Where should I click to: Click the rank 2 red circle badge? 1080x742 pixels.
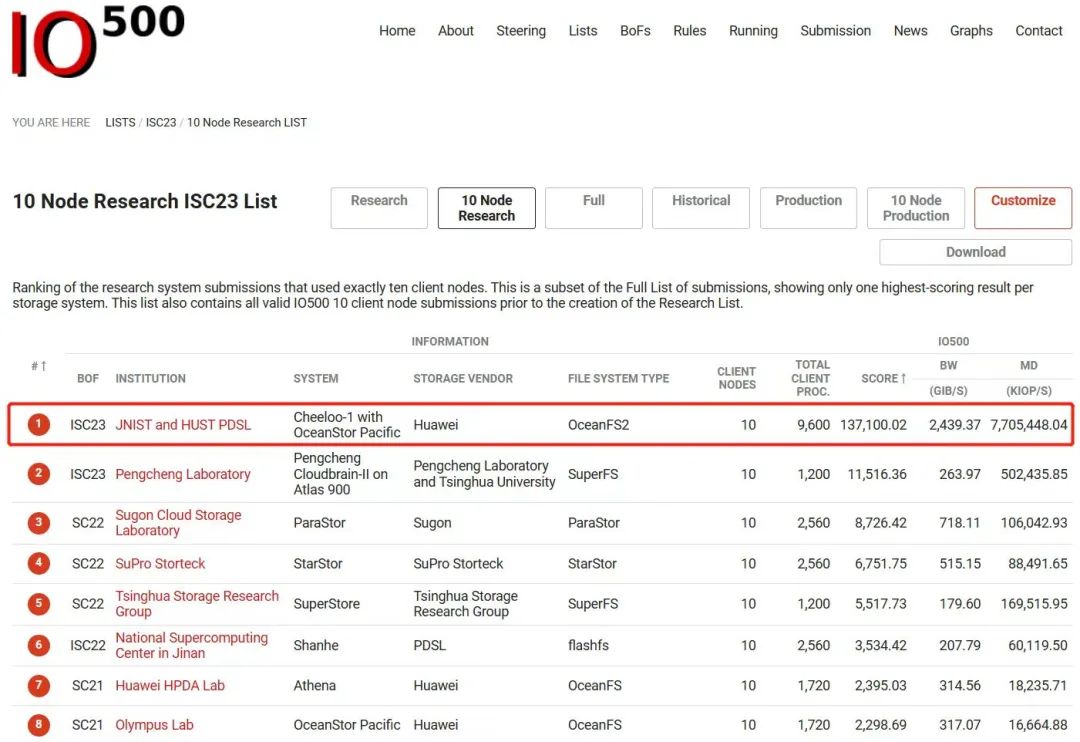(39, 474)
